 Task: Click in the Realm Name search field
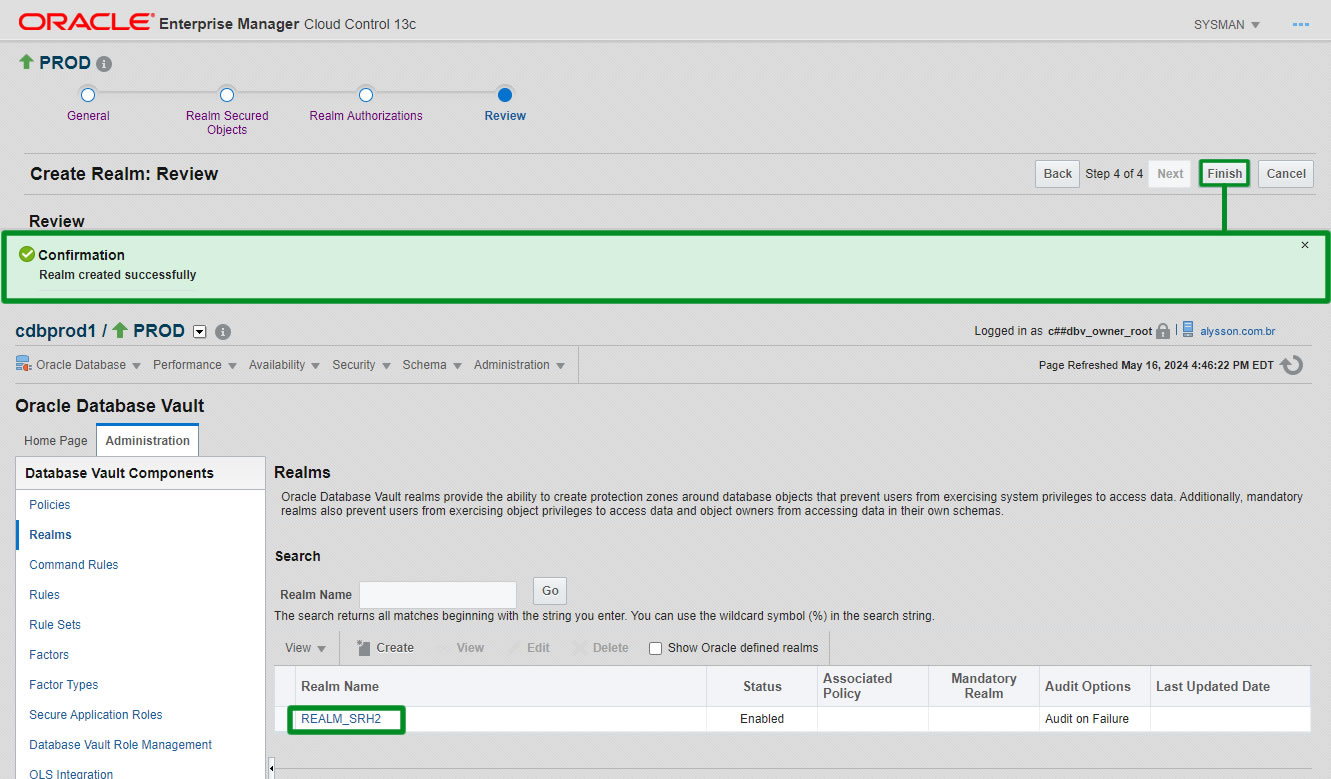pyautogui.click(x=438, y=594)
